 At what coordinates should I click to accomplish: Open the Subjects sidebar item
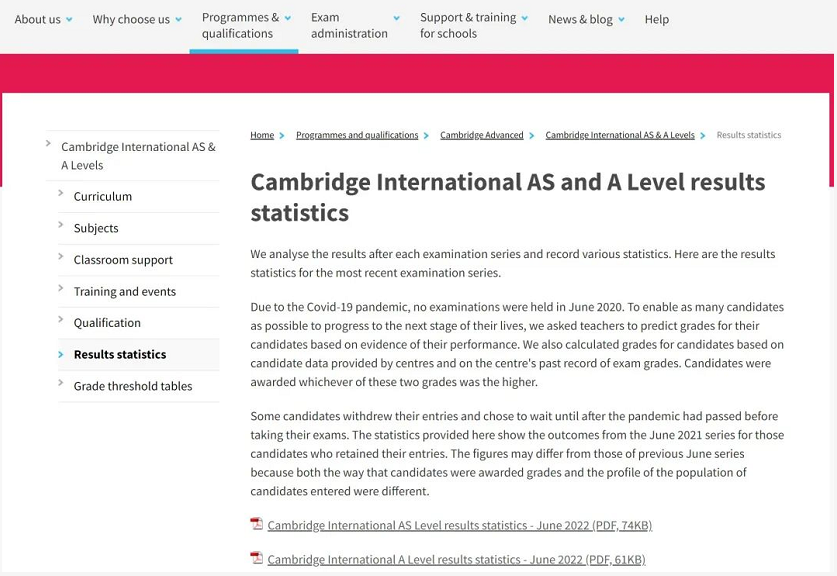click(96, 228)
